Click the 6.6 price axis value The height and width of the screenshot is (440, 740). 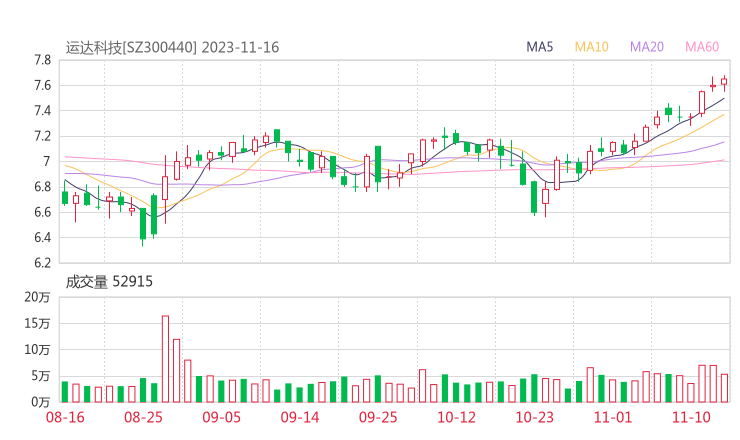coord(42,212)
